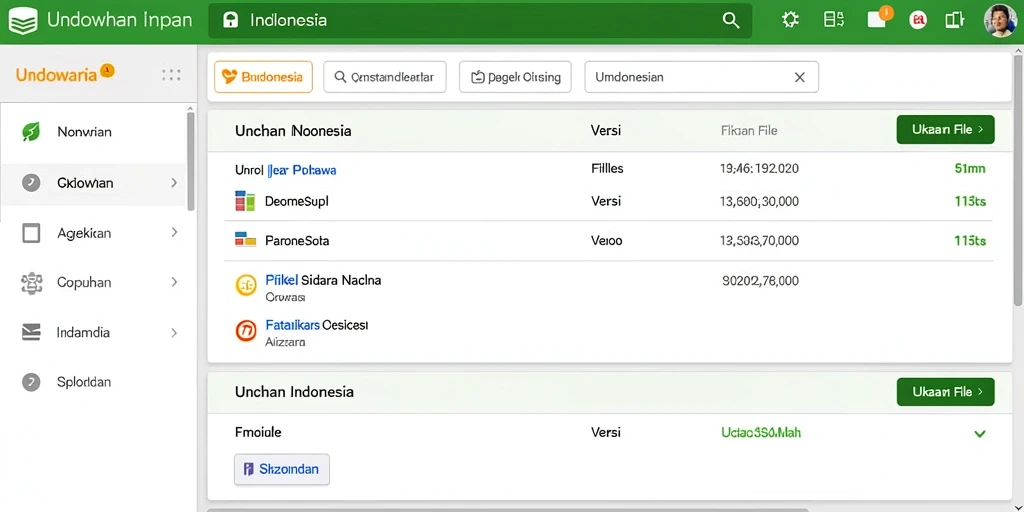This screenshot has height=512, width=1024.
Task: Open the Jear Pohawa link
Action: pos(302,170)
